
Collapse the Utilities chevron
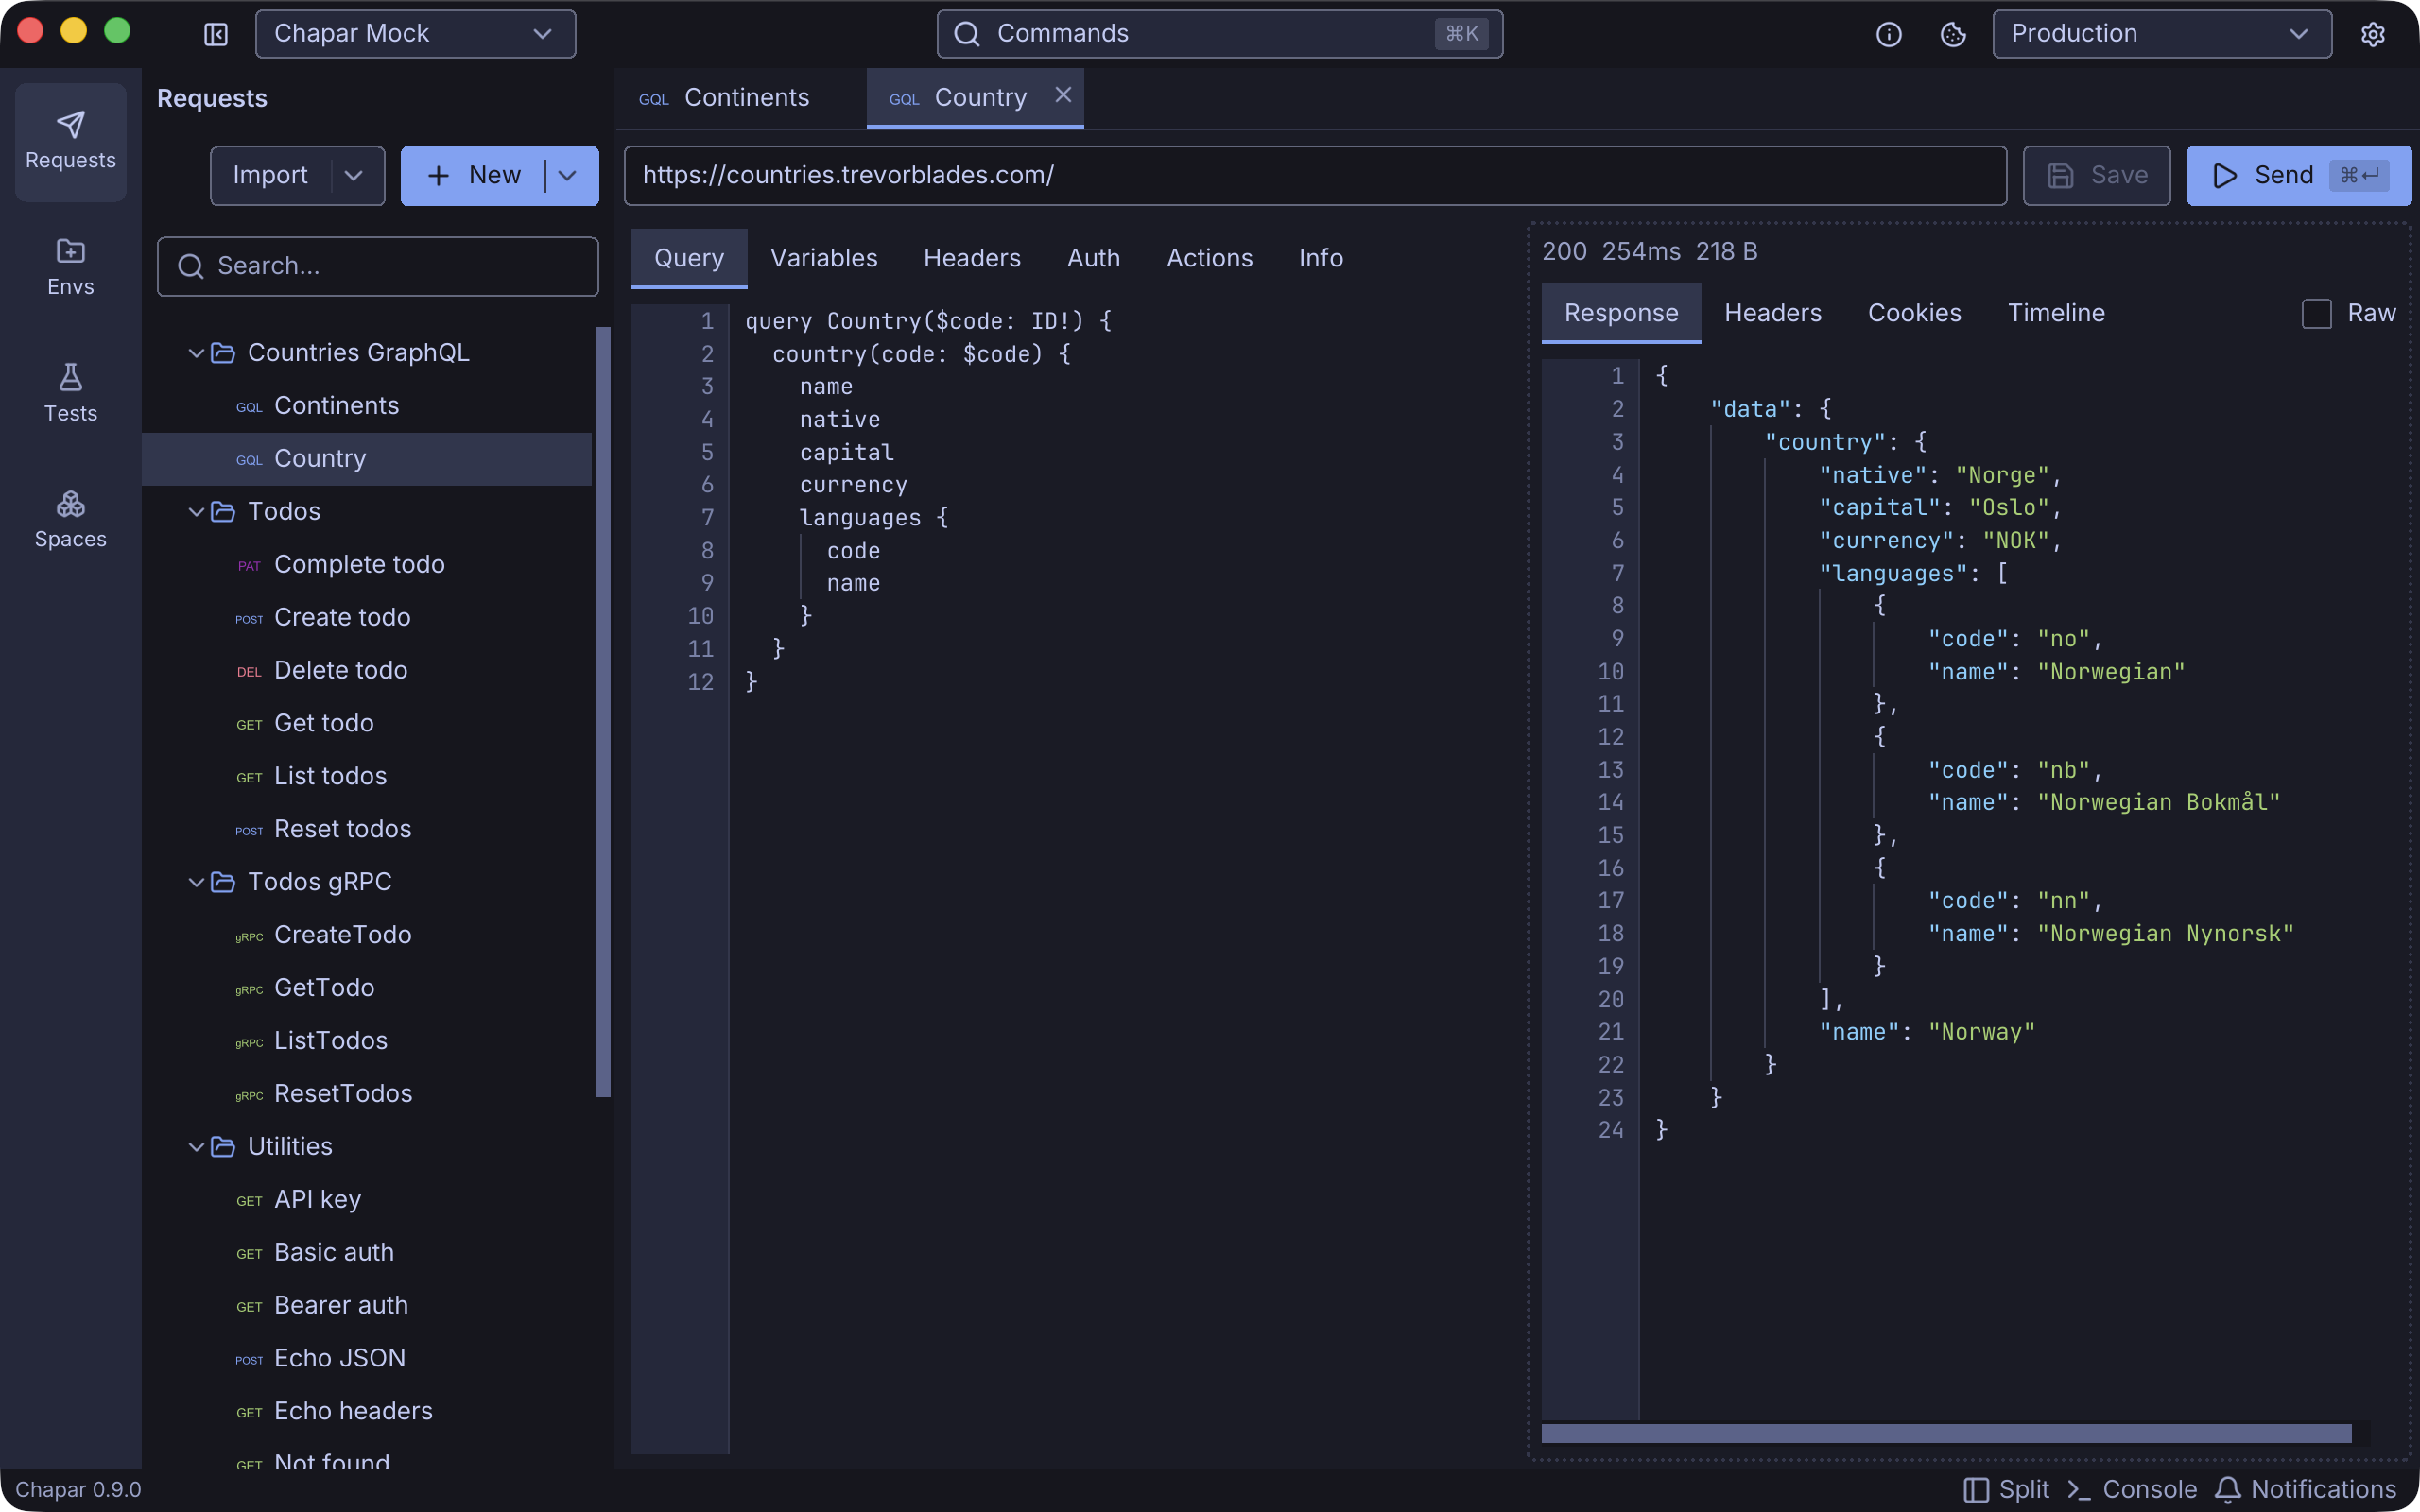[x=196, y=1147]
